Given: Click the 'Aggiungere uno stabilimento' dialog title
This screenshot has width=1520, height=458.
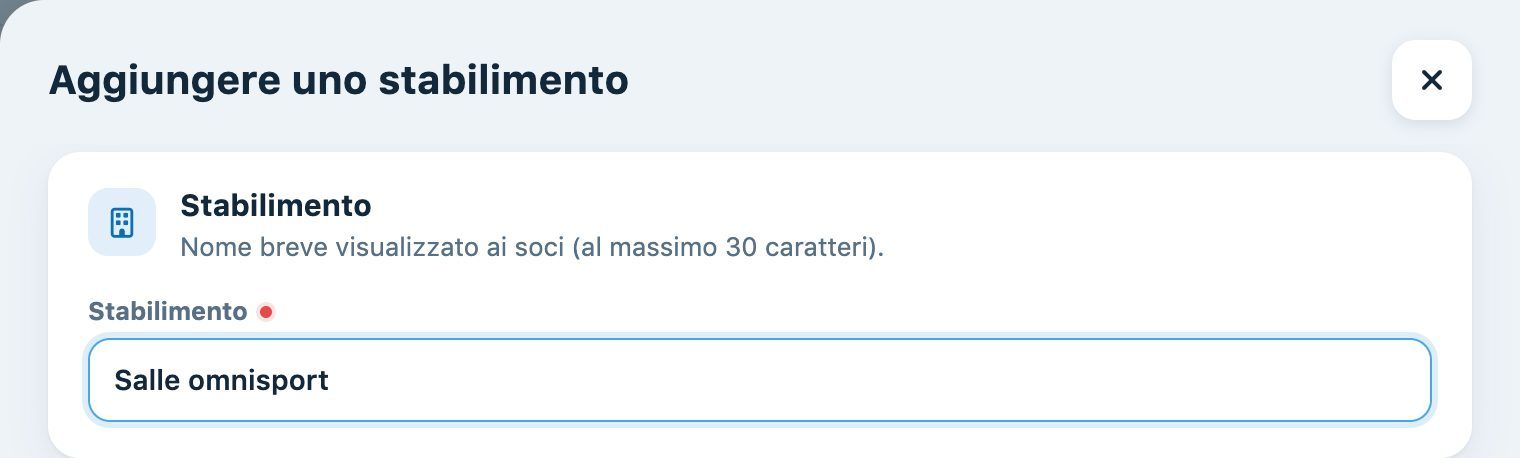Looking at the screenshot, I should 339,80.
